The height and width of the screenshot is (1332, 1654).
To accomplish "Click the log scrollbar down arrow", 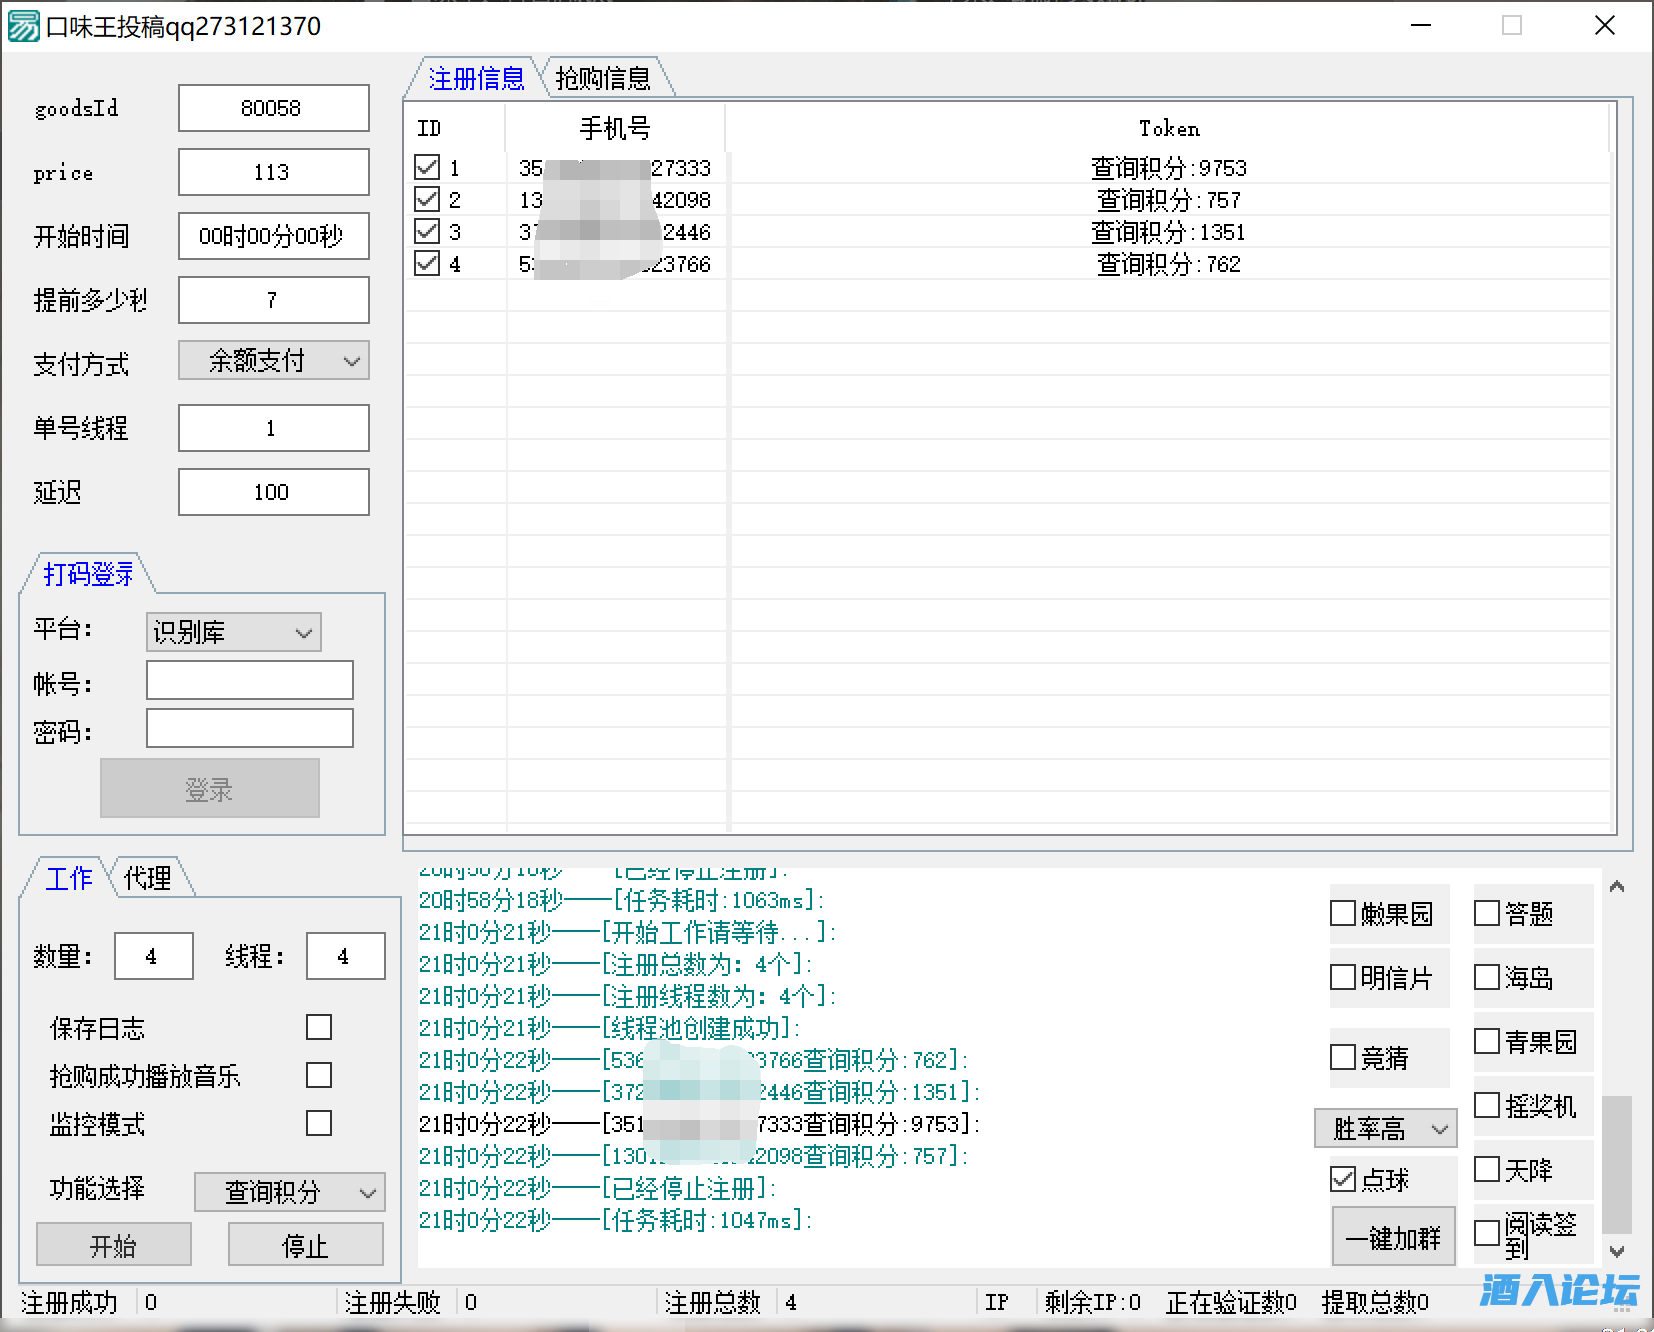I will point(1617,1251).
